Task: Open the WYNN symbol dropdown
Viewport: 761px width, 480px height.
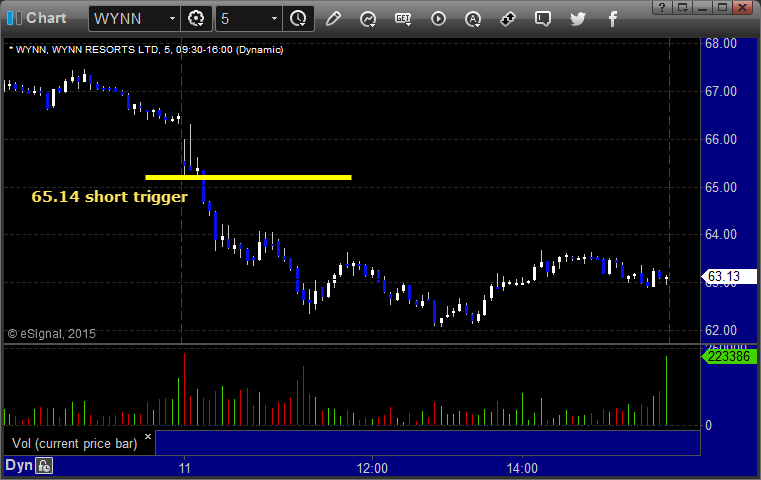Action: 172,19
